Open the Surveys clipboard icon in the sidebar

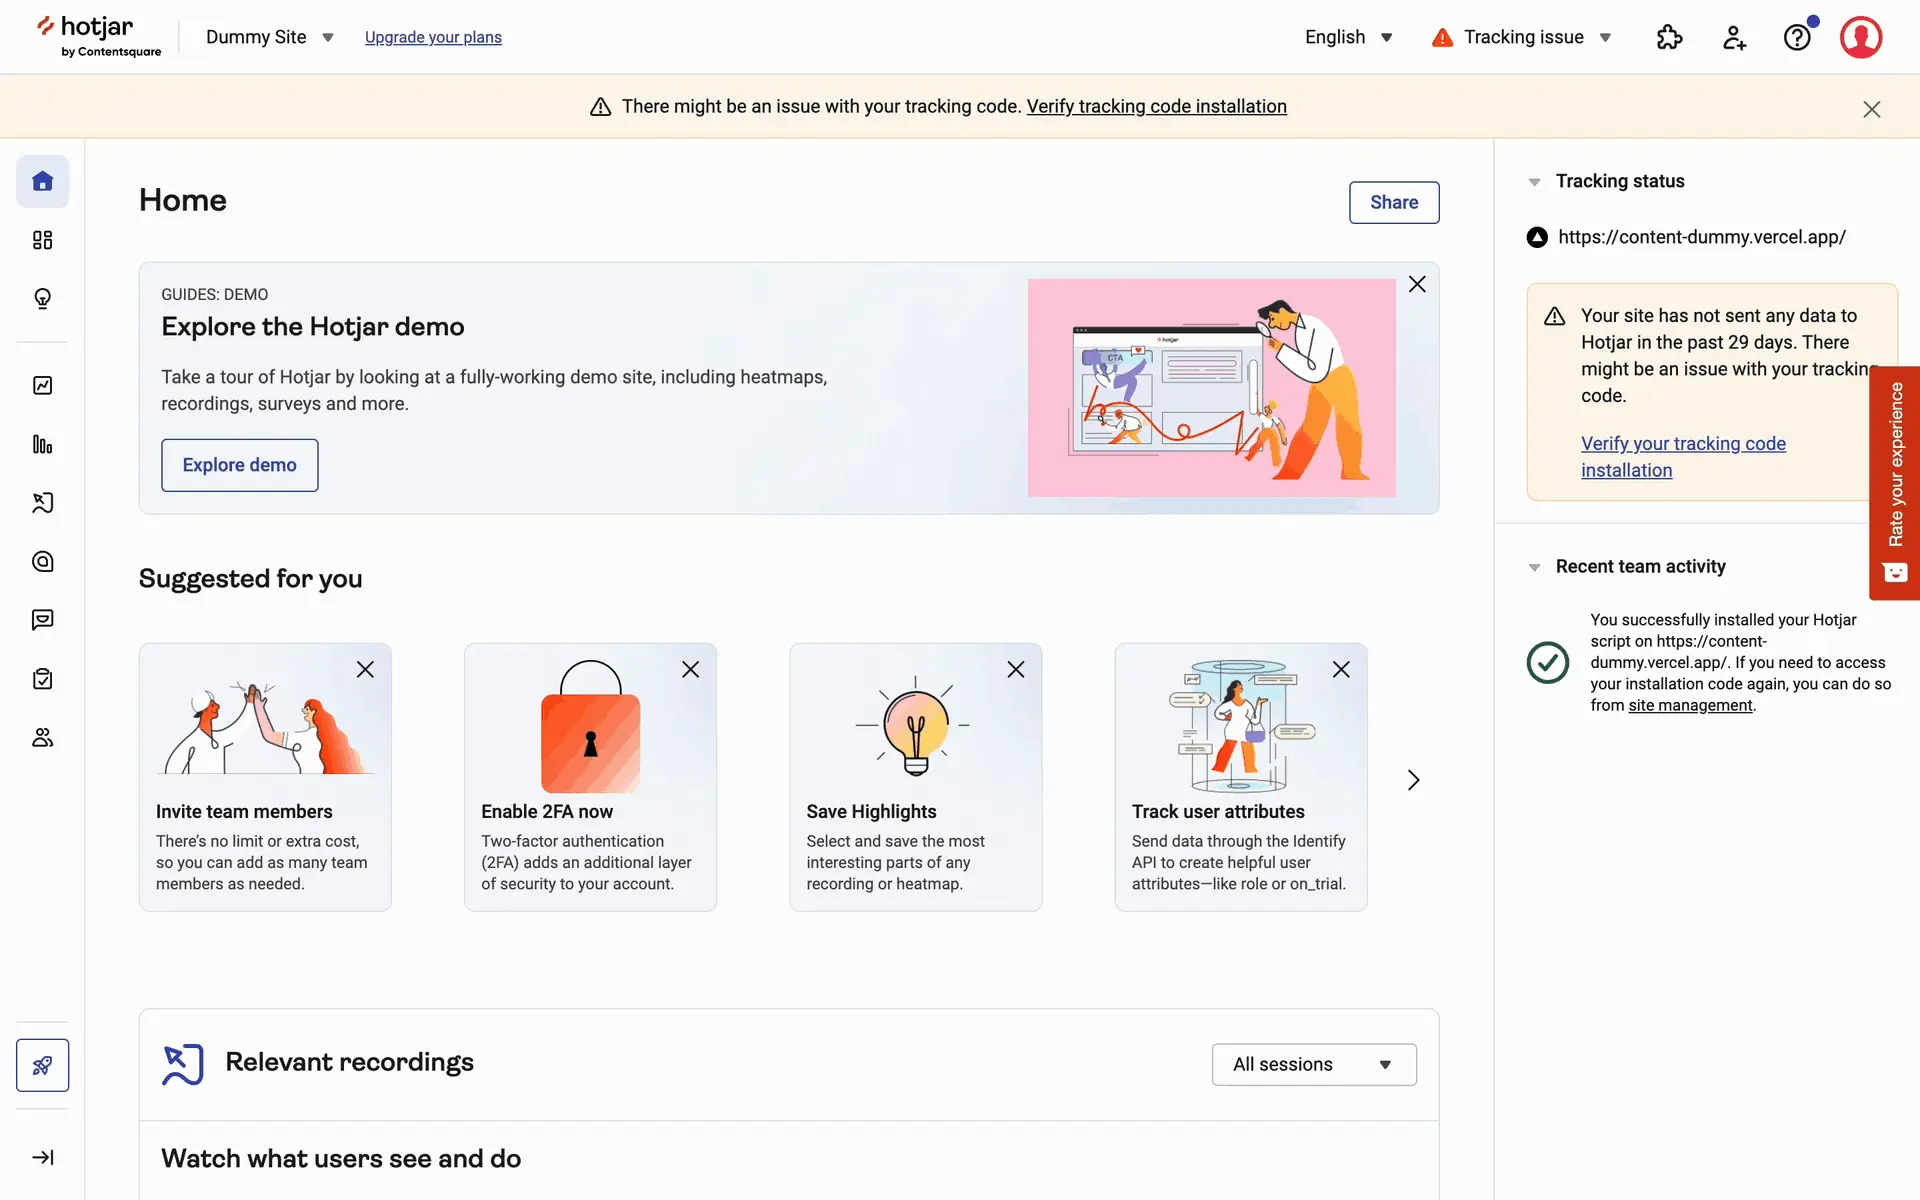pos(42,679)
